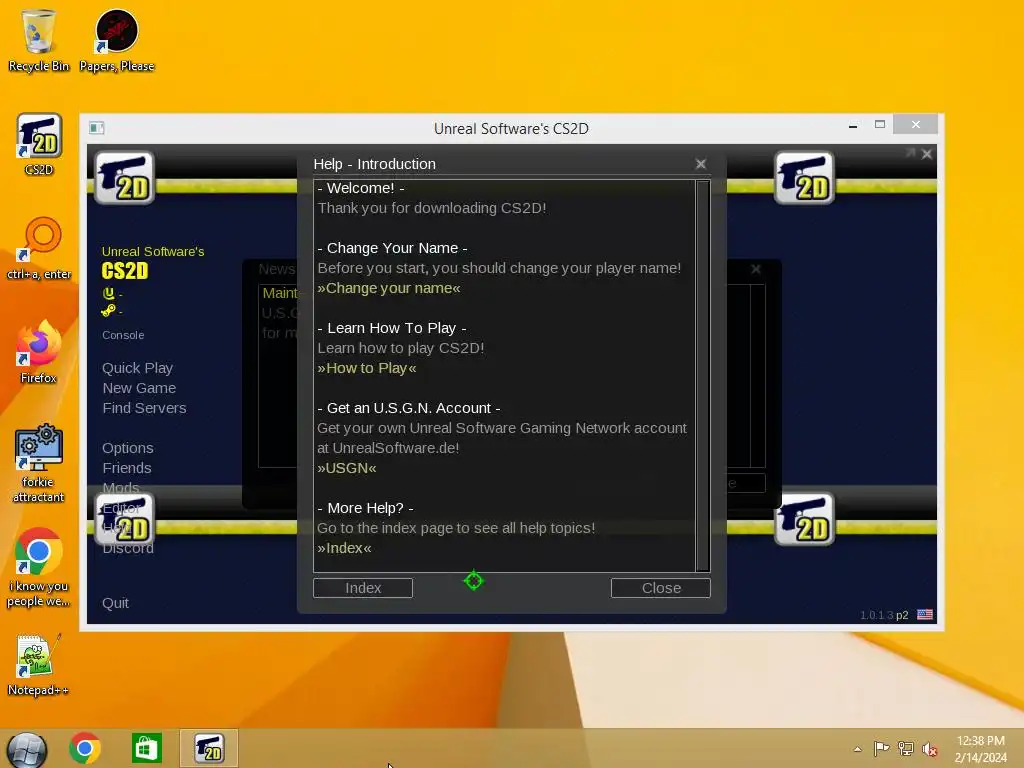Open Find Servers in the main menu
The height and width of the screenshot is (768, 1024).
click(x=144, y=408)
